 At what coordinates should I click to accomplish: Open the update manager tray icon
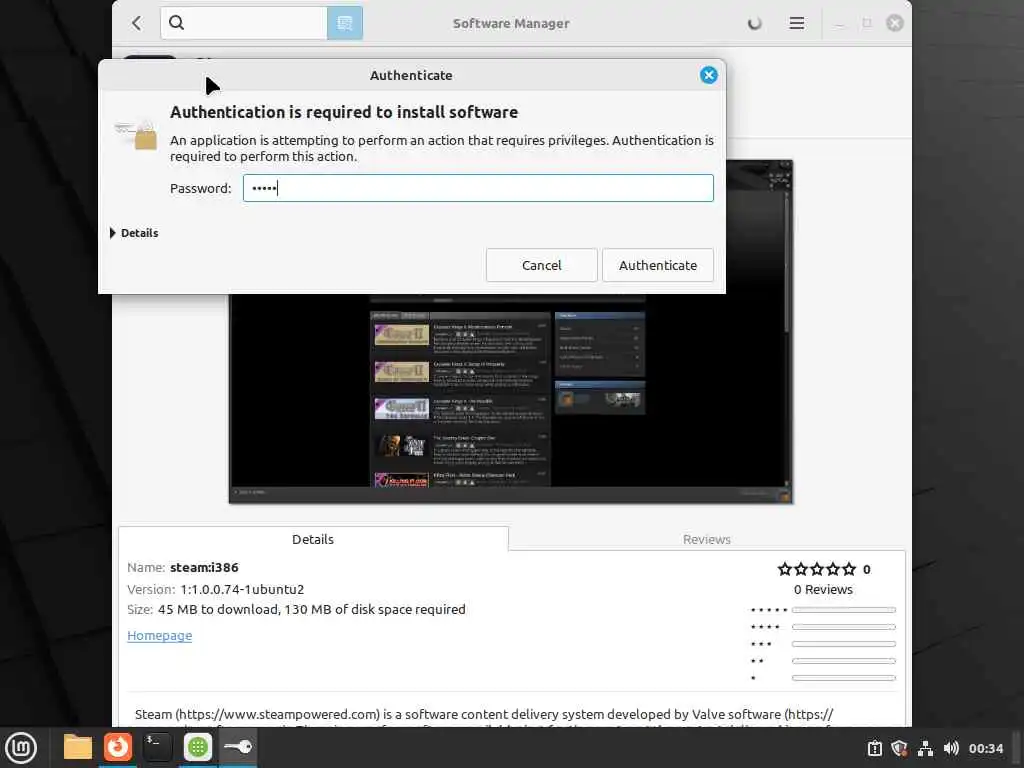point(874,748)
